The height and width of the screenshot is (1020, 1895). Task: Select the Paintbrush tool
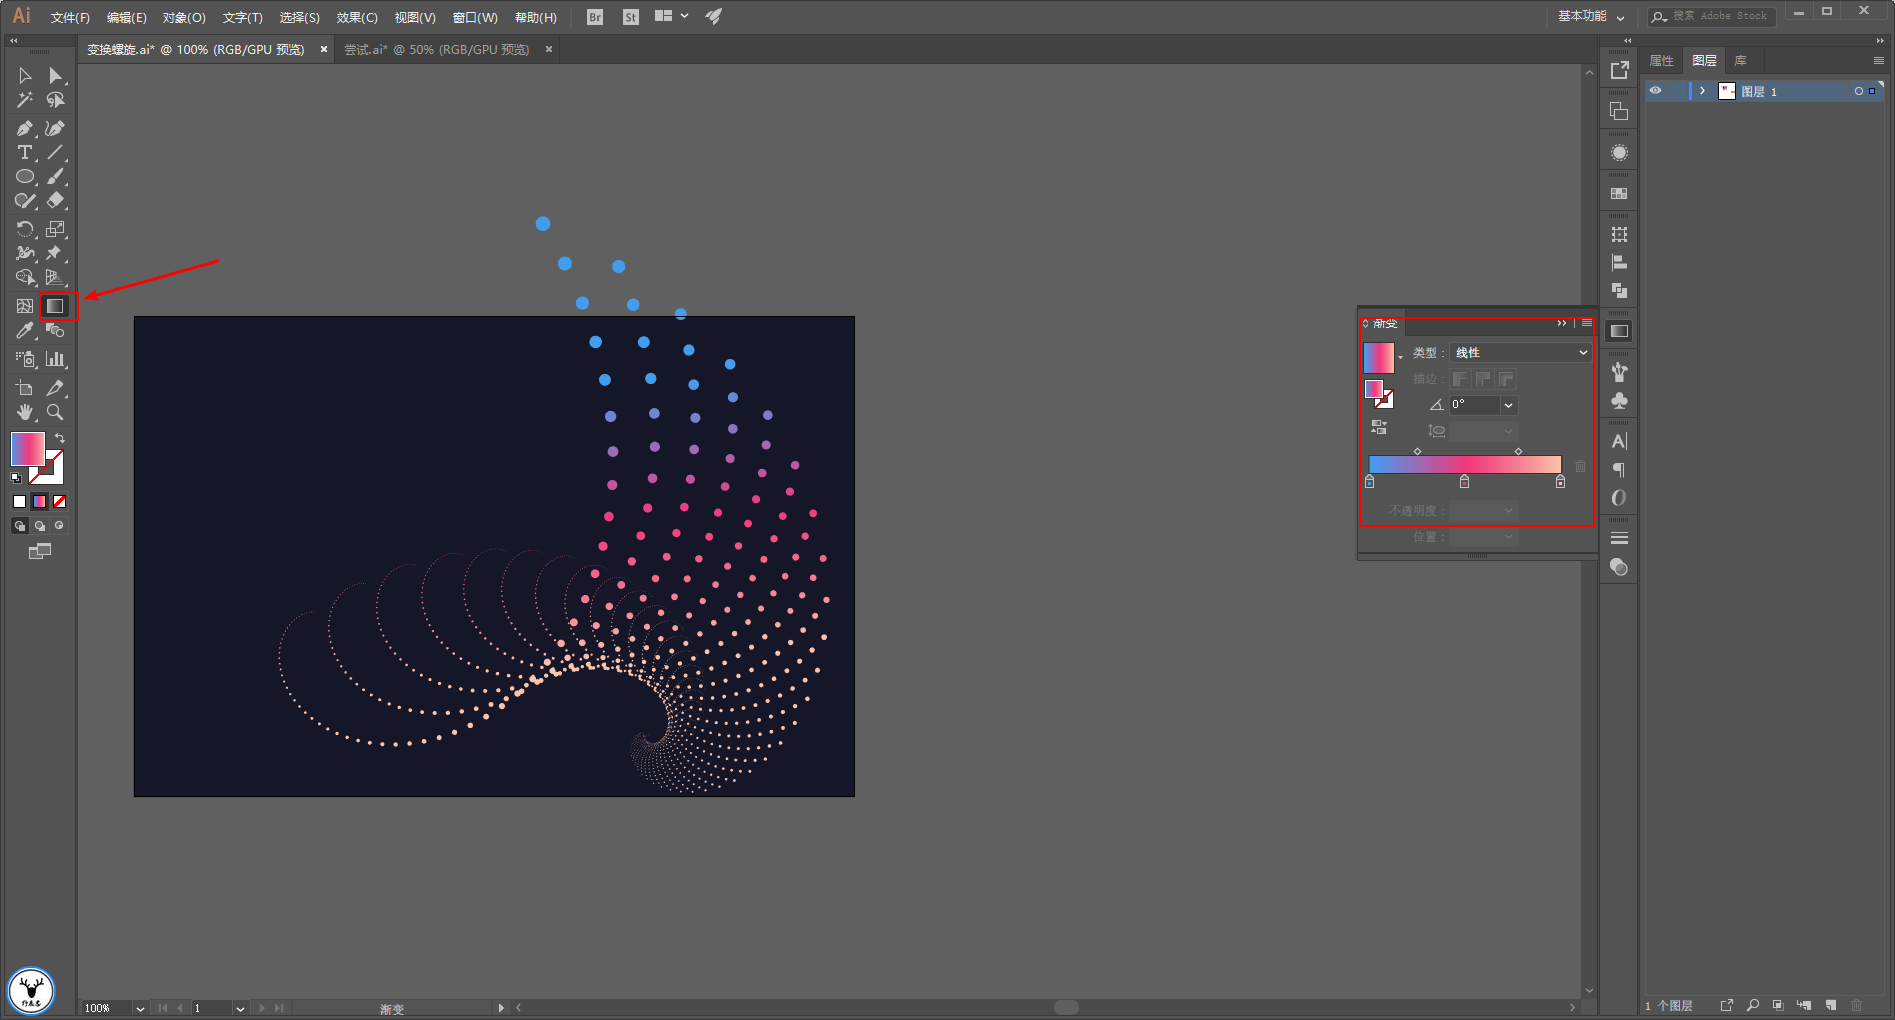pyautogui.click(x=55, y=177)
